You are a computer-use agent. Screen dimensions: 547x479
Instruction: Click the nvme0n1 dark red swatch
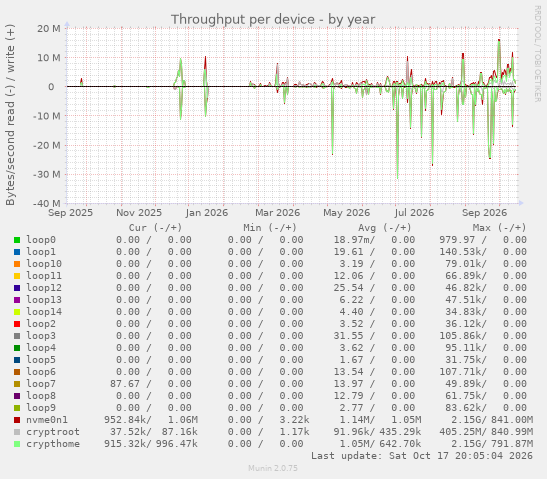(17, 420)
